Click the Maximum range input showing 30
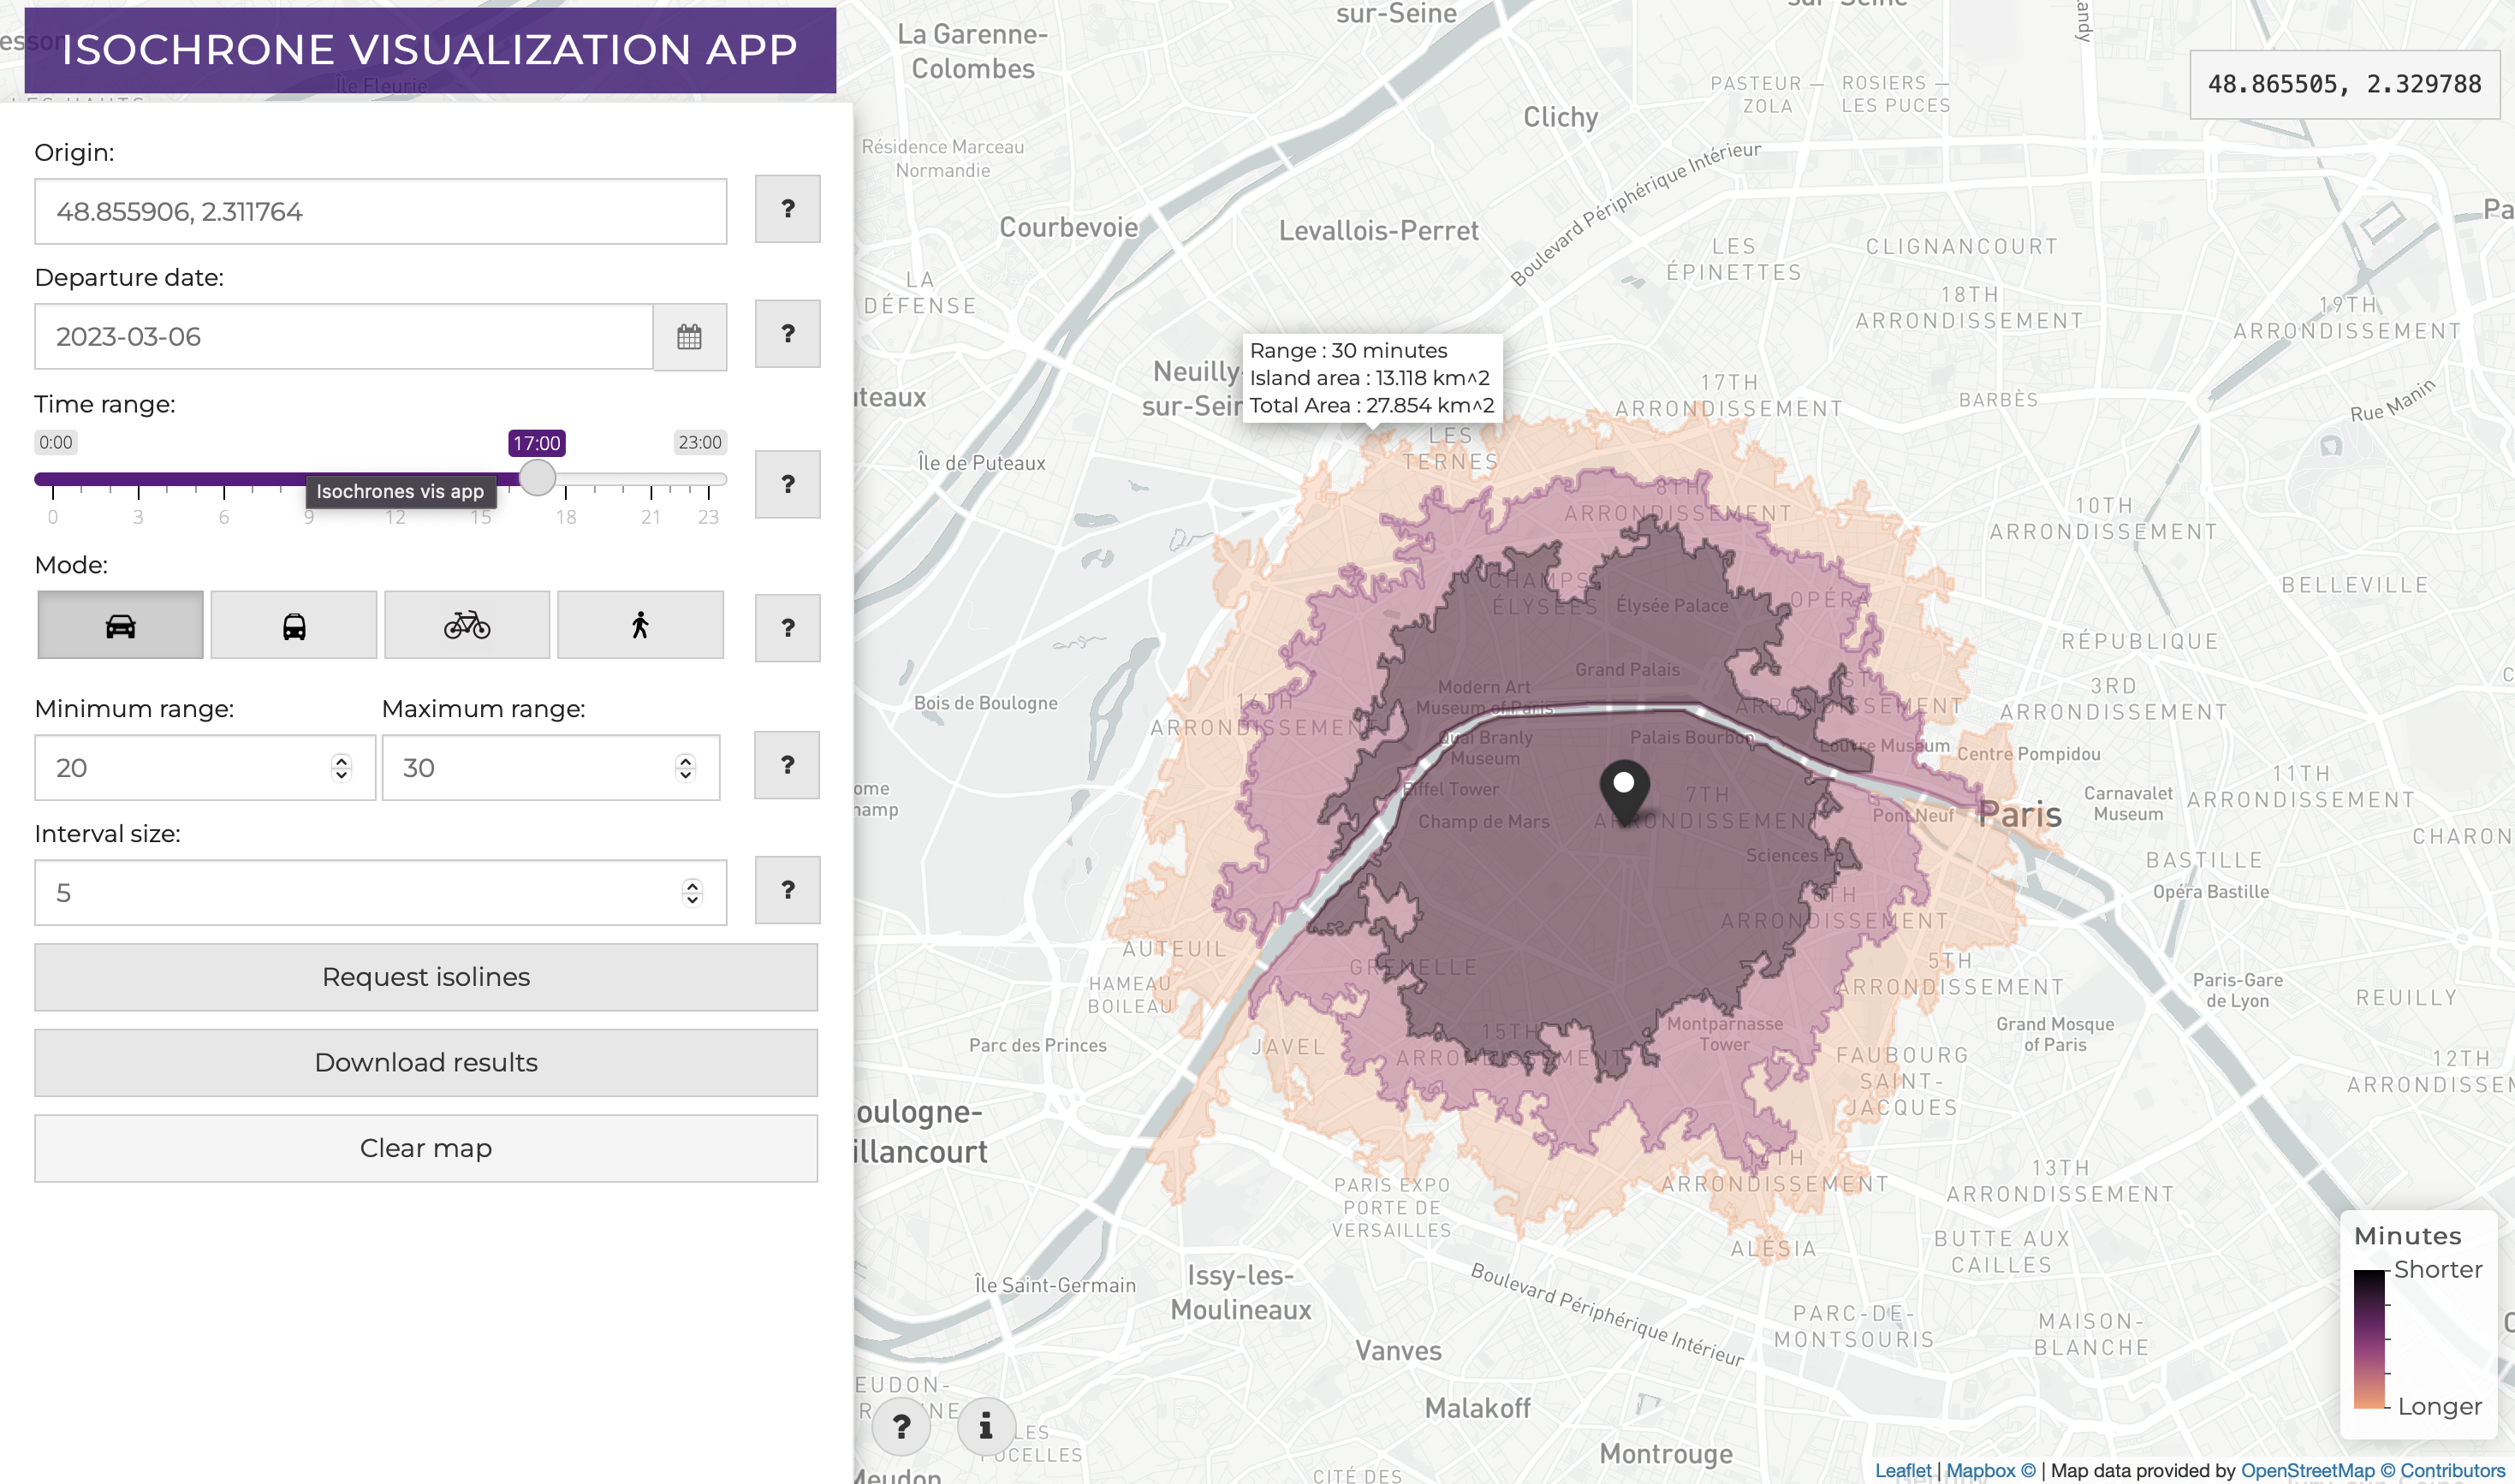This screenshot has width=2515, height=1484. 551,768
